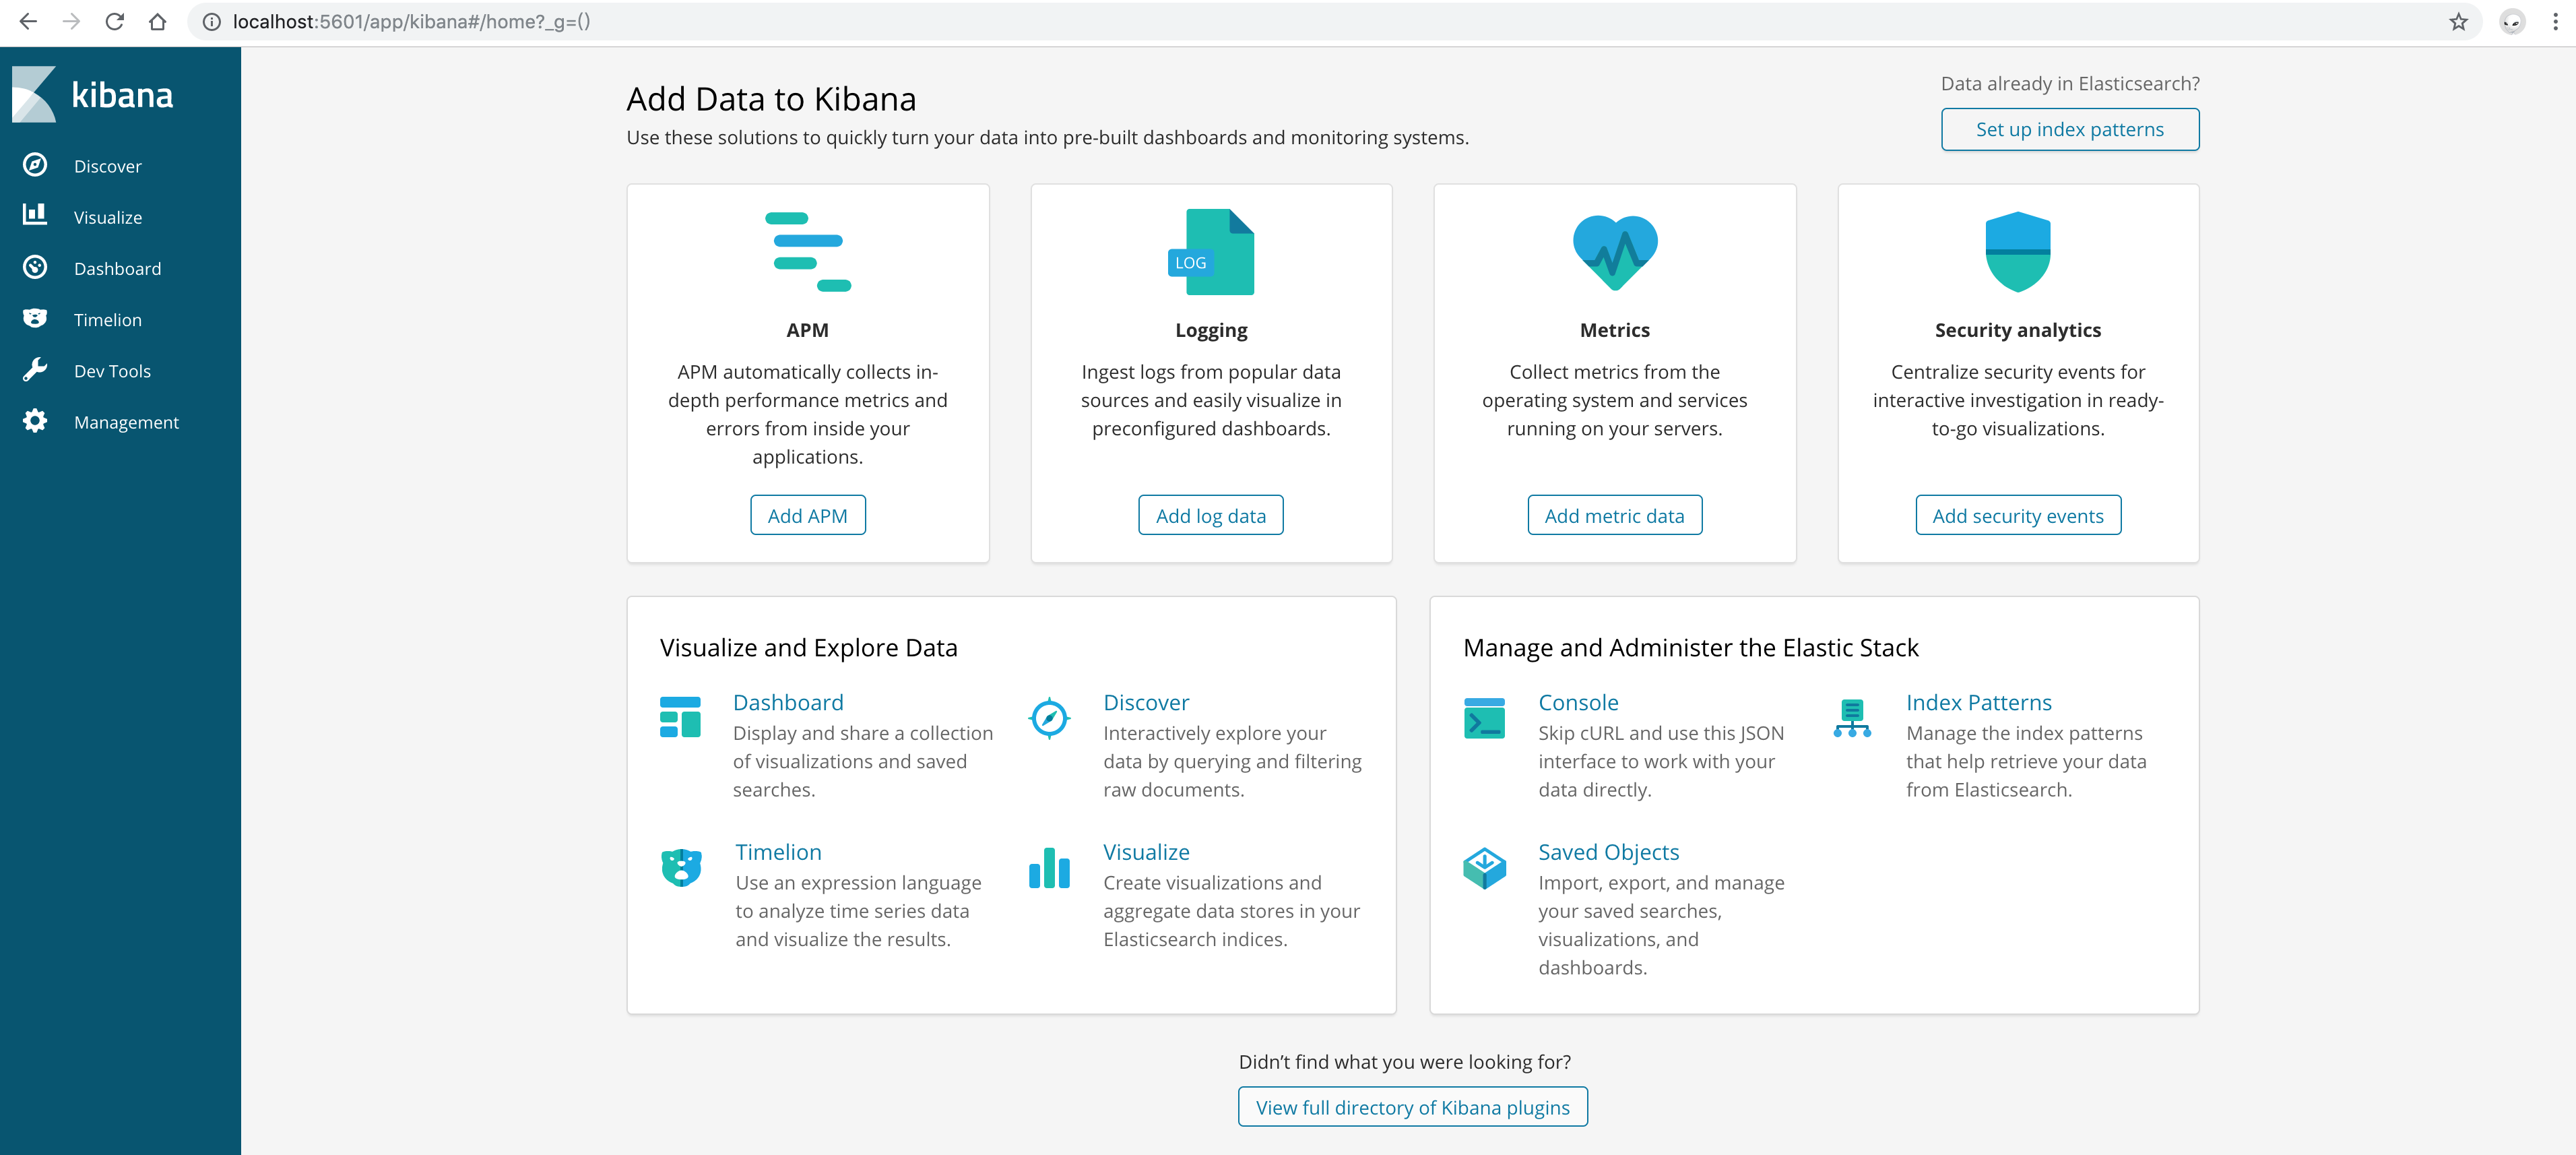2576x1155 pixels.
Task: Click the Add security events button
Action: [x=2017, y=515]
